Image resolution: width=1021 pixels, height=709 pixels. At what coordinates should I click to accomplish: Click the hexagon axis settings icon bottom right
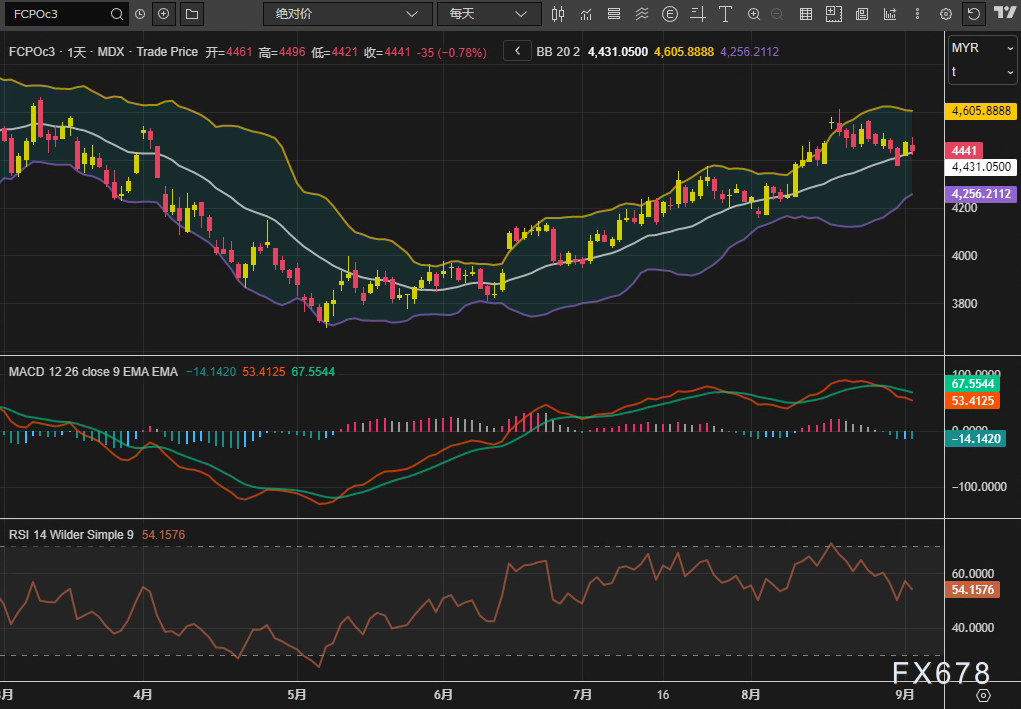tap(983, 694)
